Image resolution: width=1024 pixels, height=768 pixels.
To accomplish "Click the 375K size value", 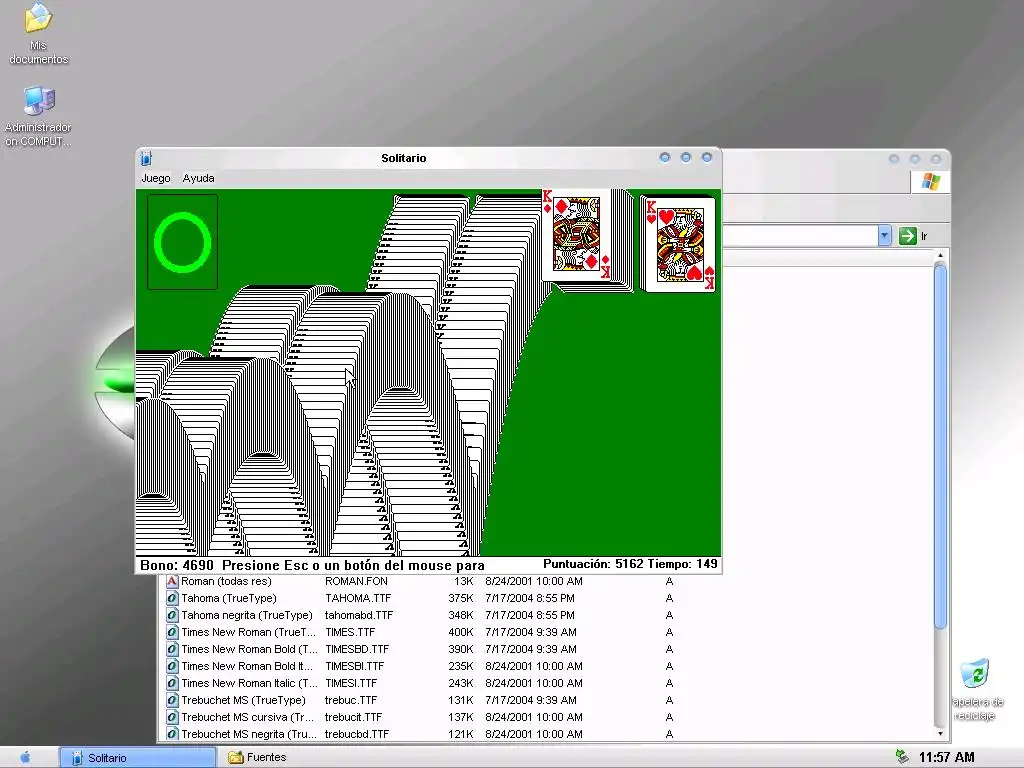I will (461, 598).
